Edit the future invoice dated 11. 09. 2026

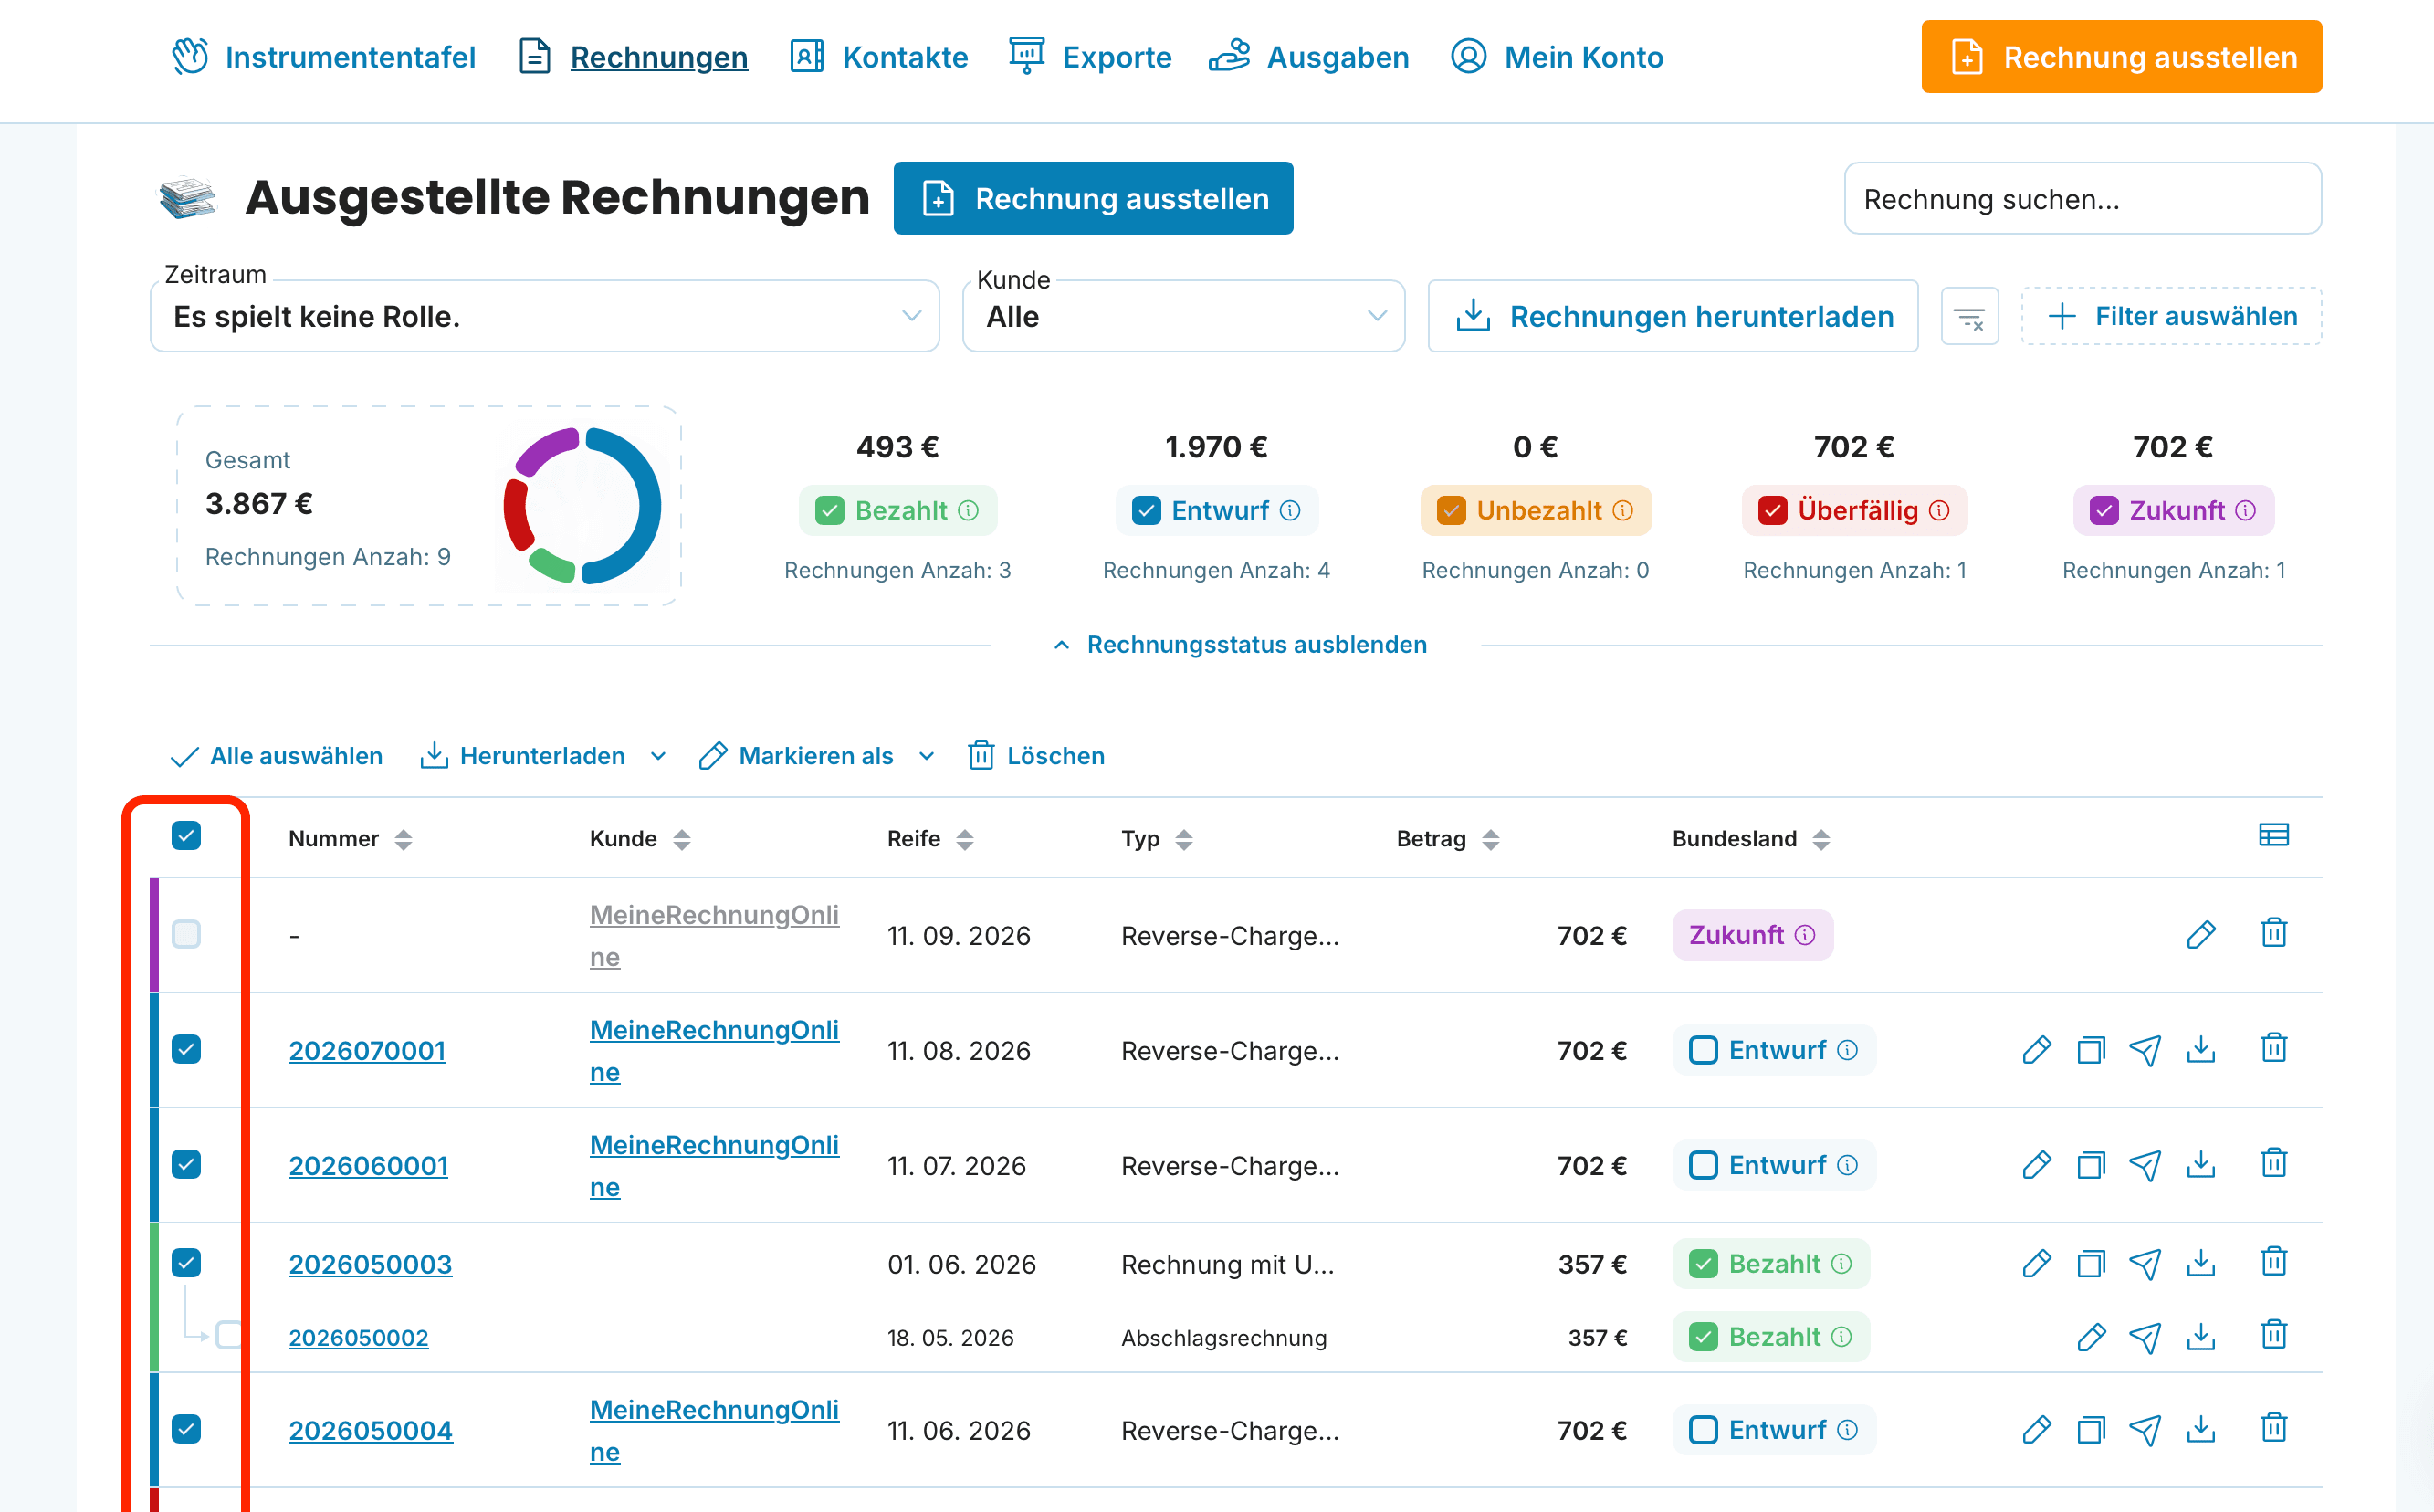click(2200, 935)
